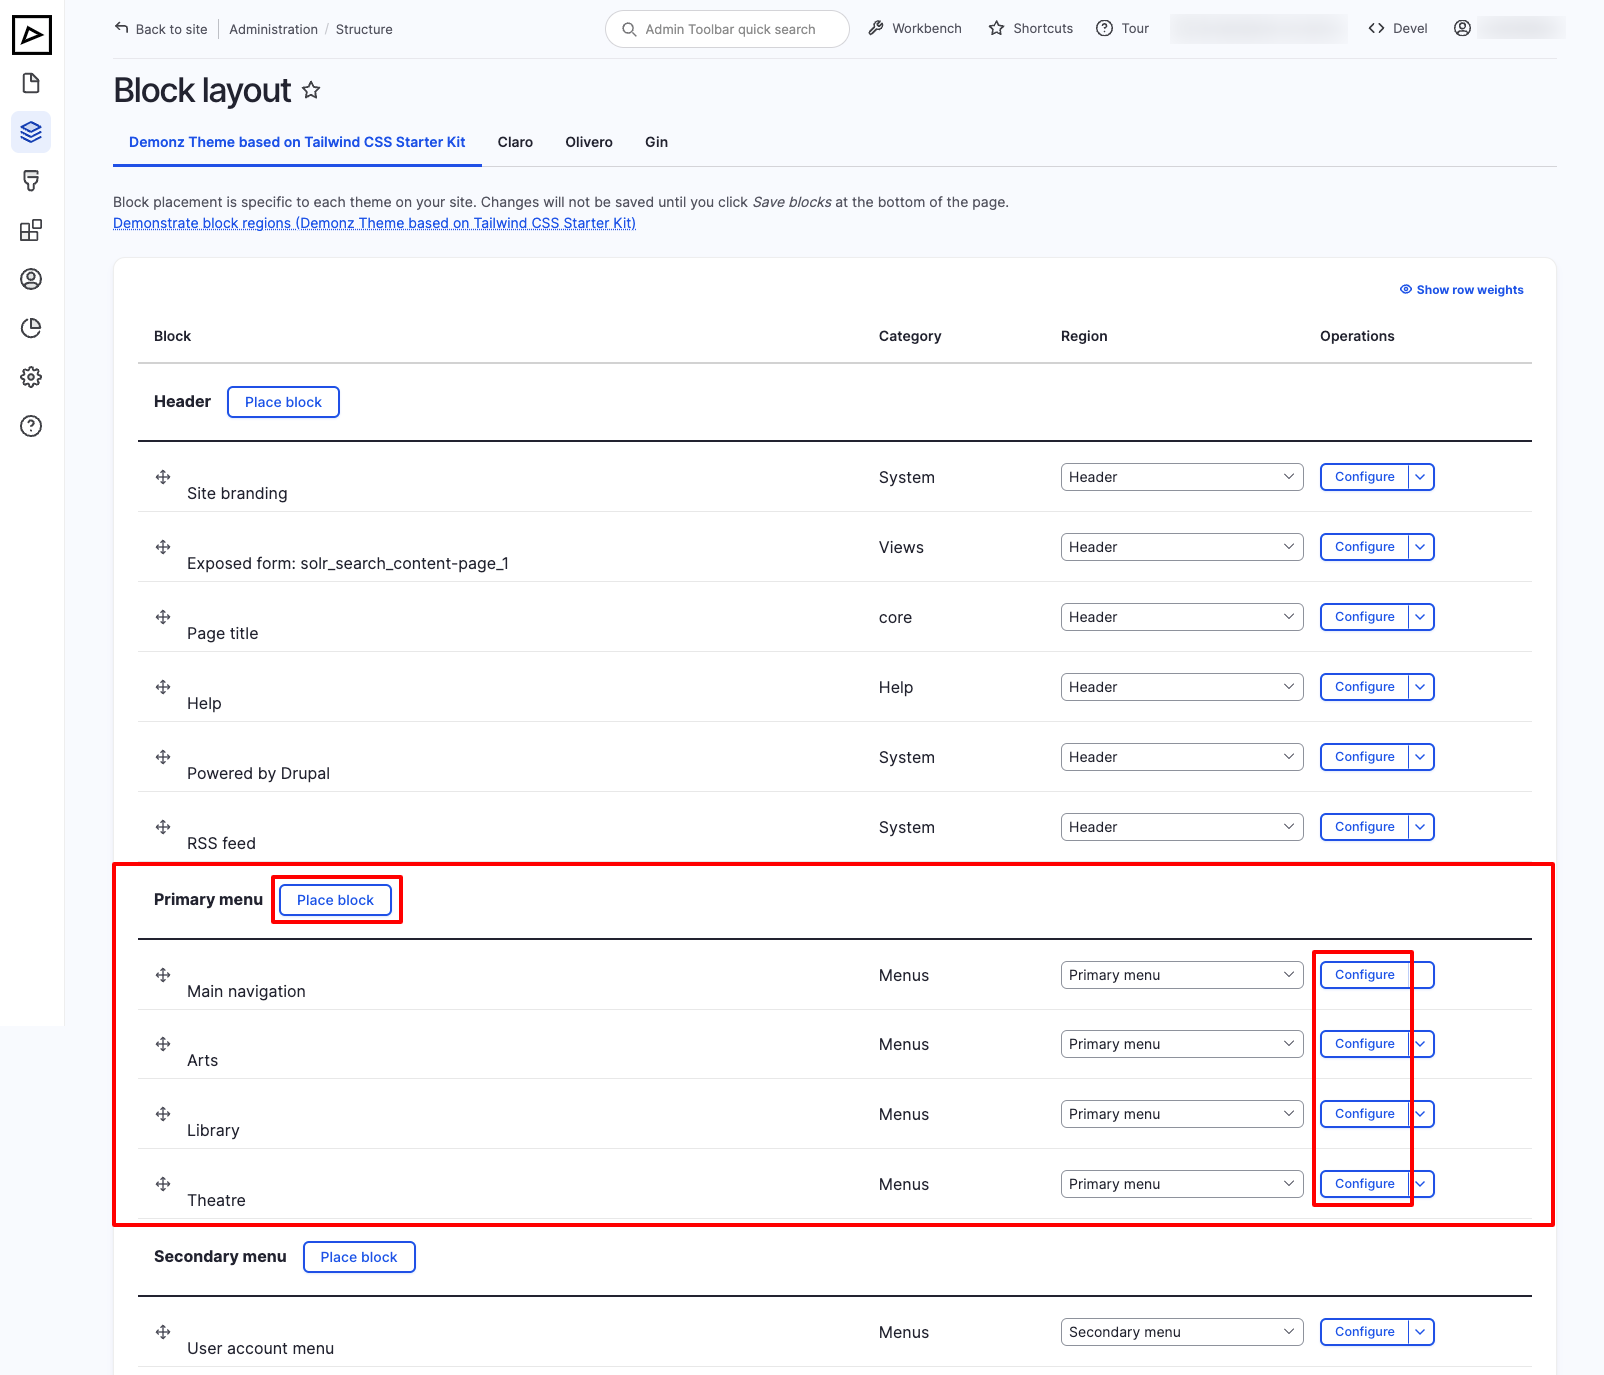Image resolution: width=1604 pixels, height=1375 pixels.
Task: Click the Structure layers icon in sidebar
Action: pyautogui.click(x=31, y=132)
